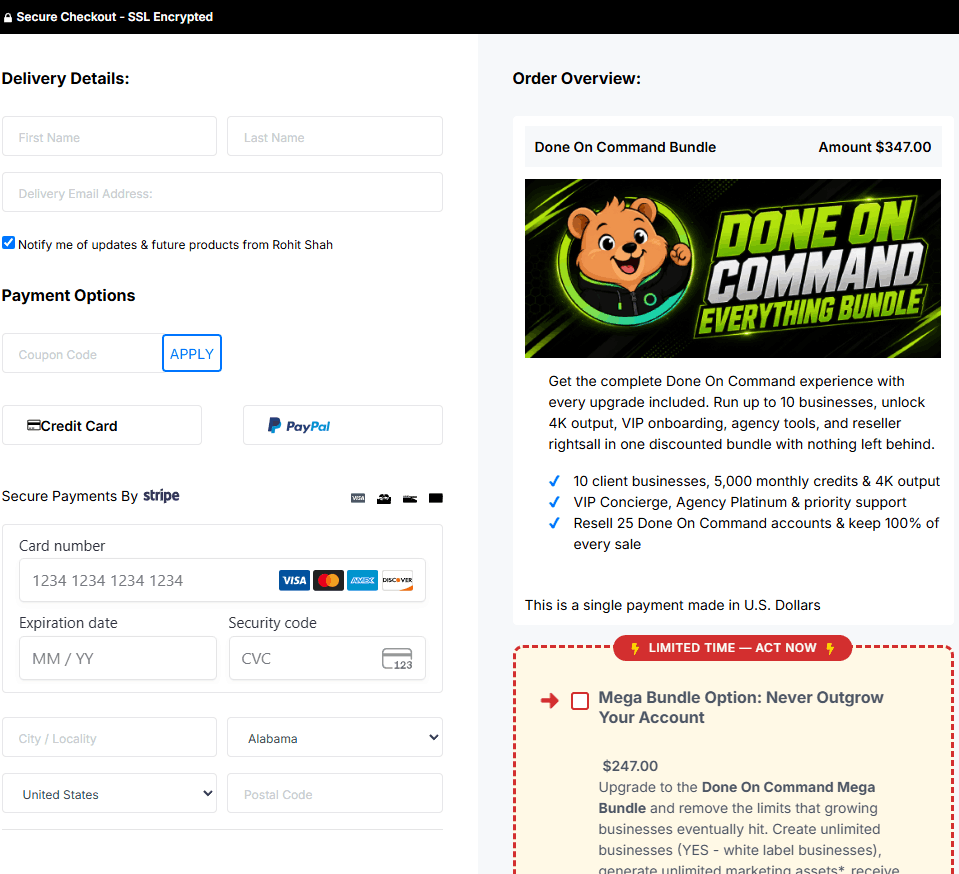This screenshot has width=959, height=874.
Task: Click the Payment Options heading
Action: tap(68, 295)
